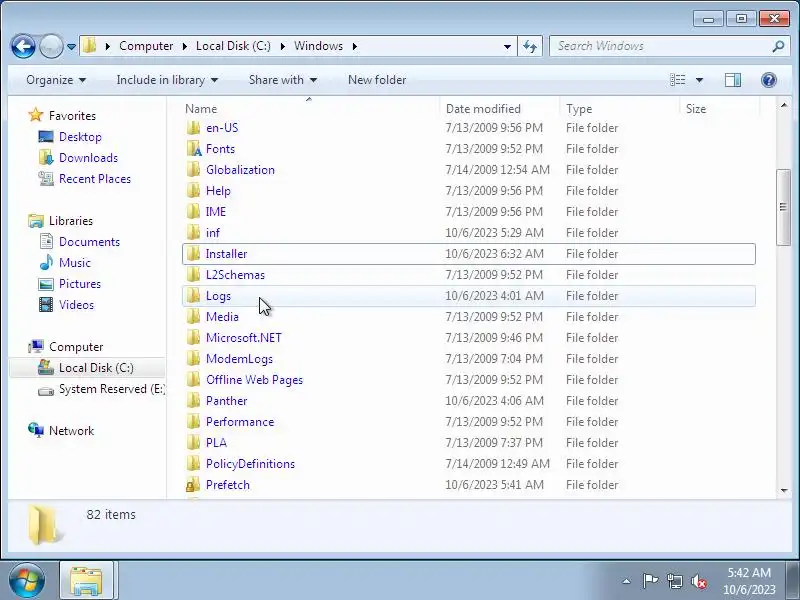Screen dimensions: 800x600
Task: Select the IME folder icon
Action: point(193,211)
